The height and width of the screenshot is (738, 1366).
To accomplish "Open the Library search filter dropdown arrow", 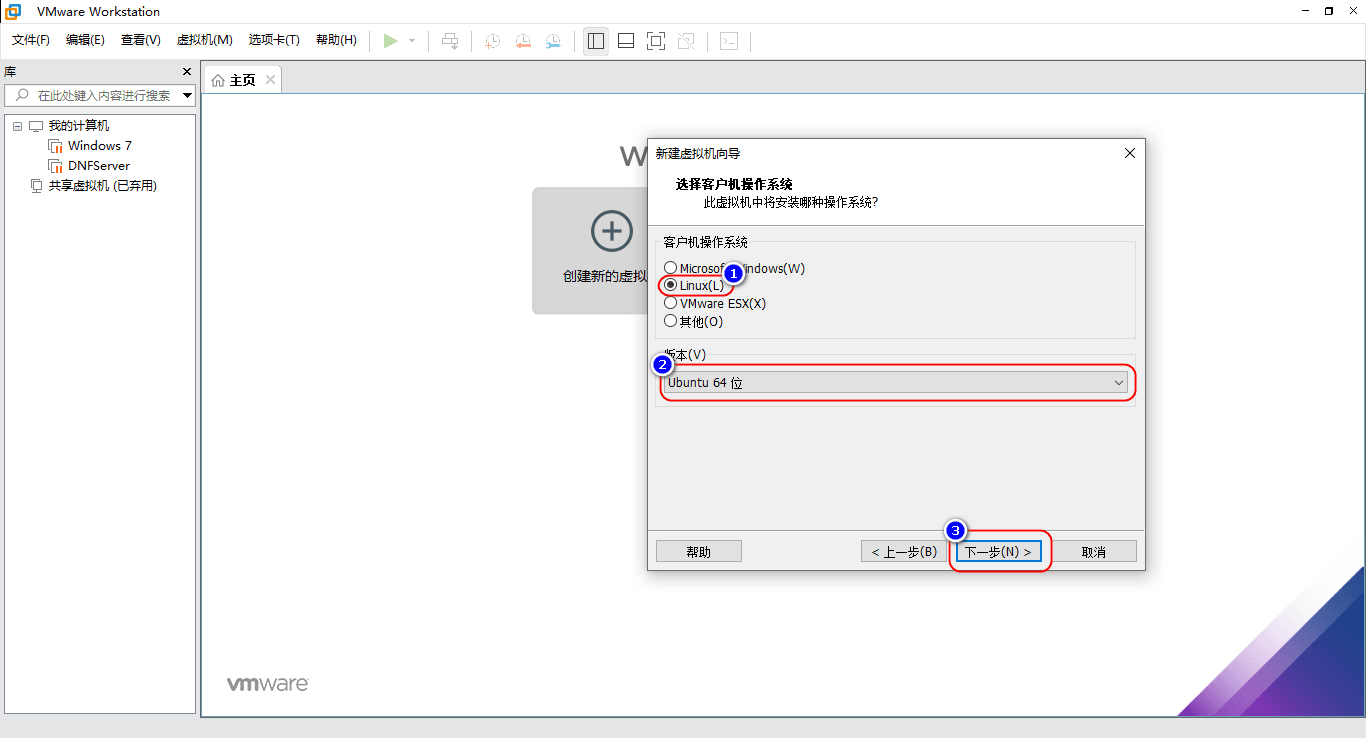I will [x=187, y=96].
